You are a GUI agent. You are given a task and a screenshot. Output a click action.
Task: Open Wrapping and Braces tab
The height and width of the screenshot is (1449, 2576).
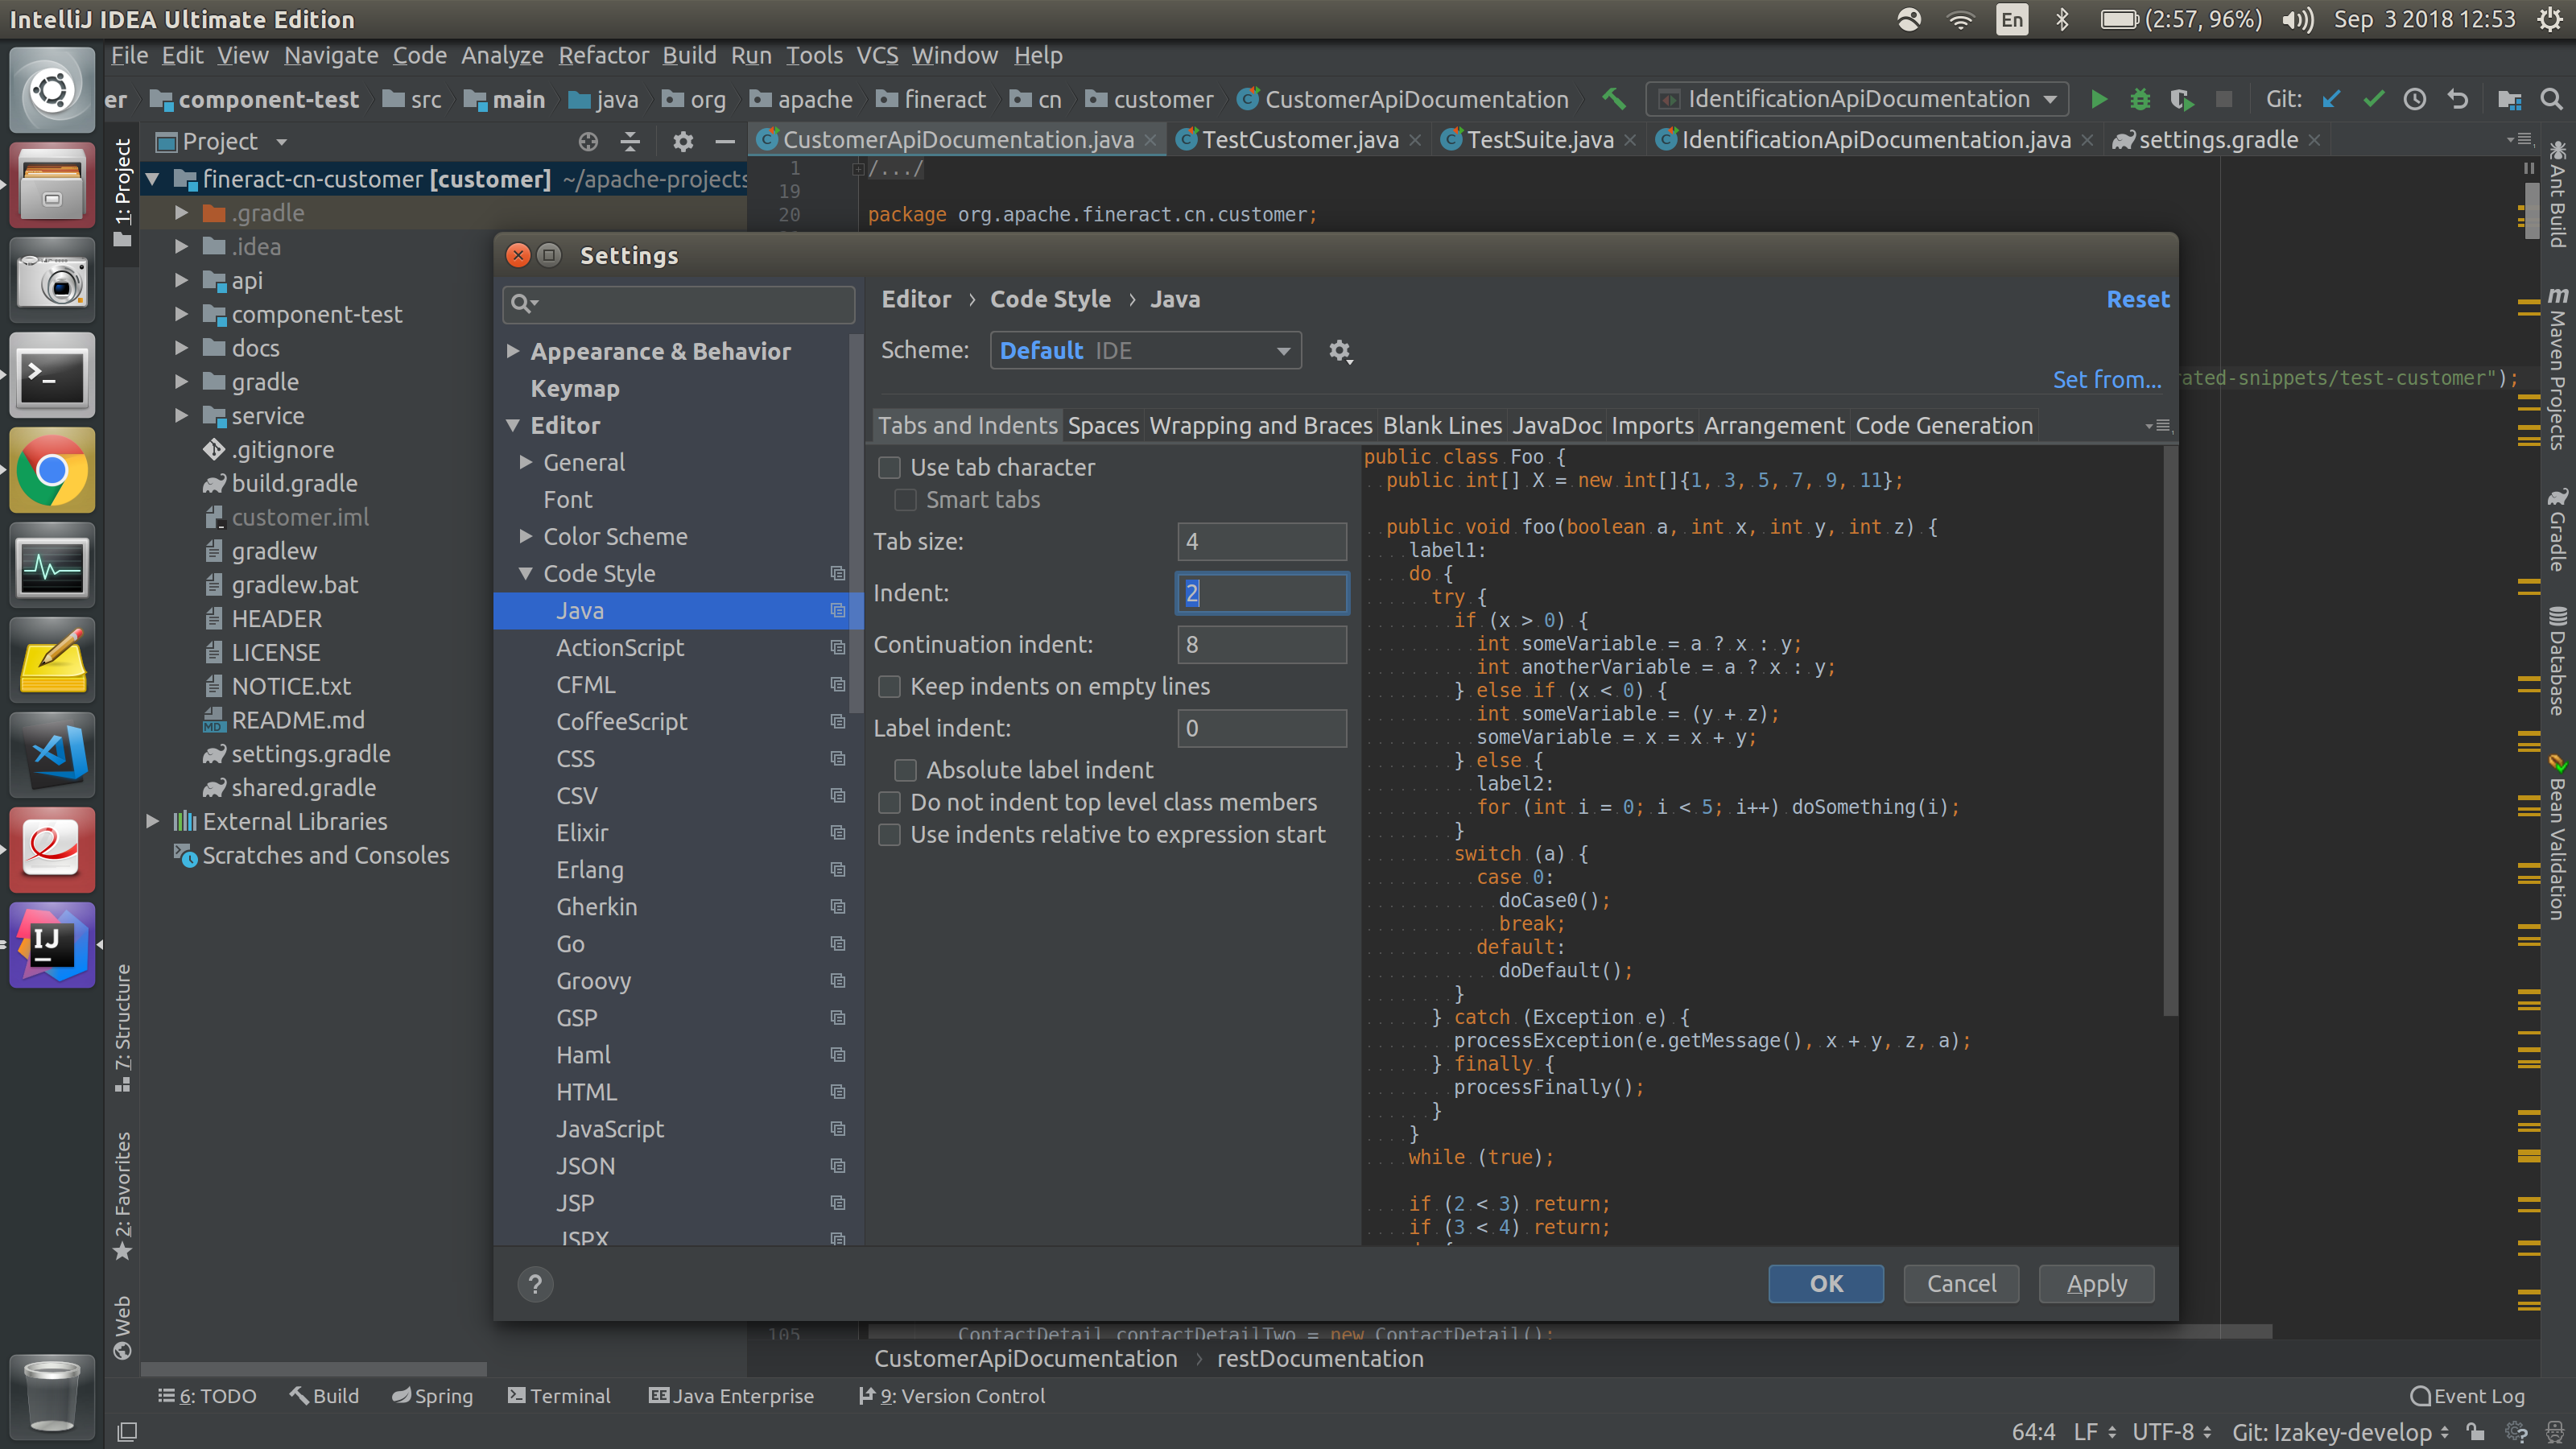(1260, 426)
